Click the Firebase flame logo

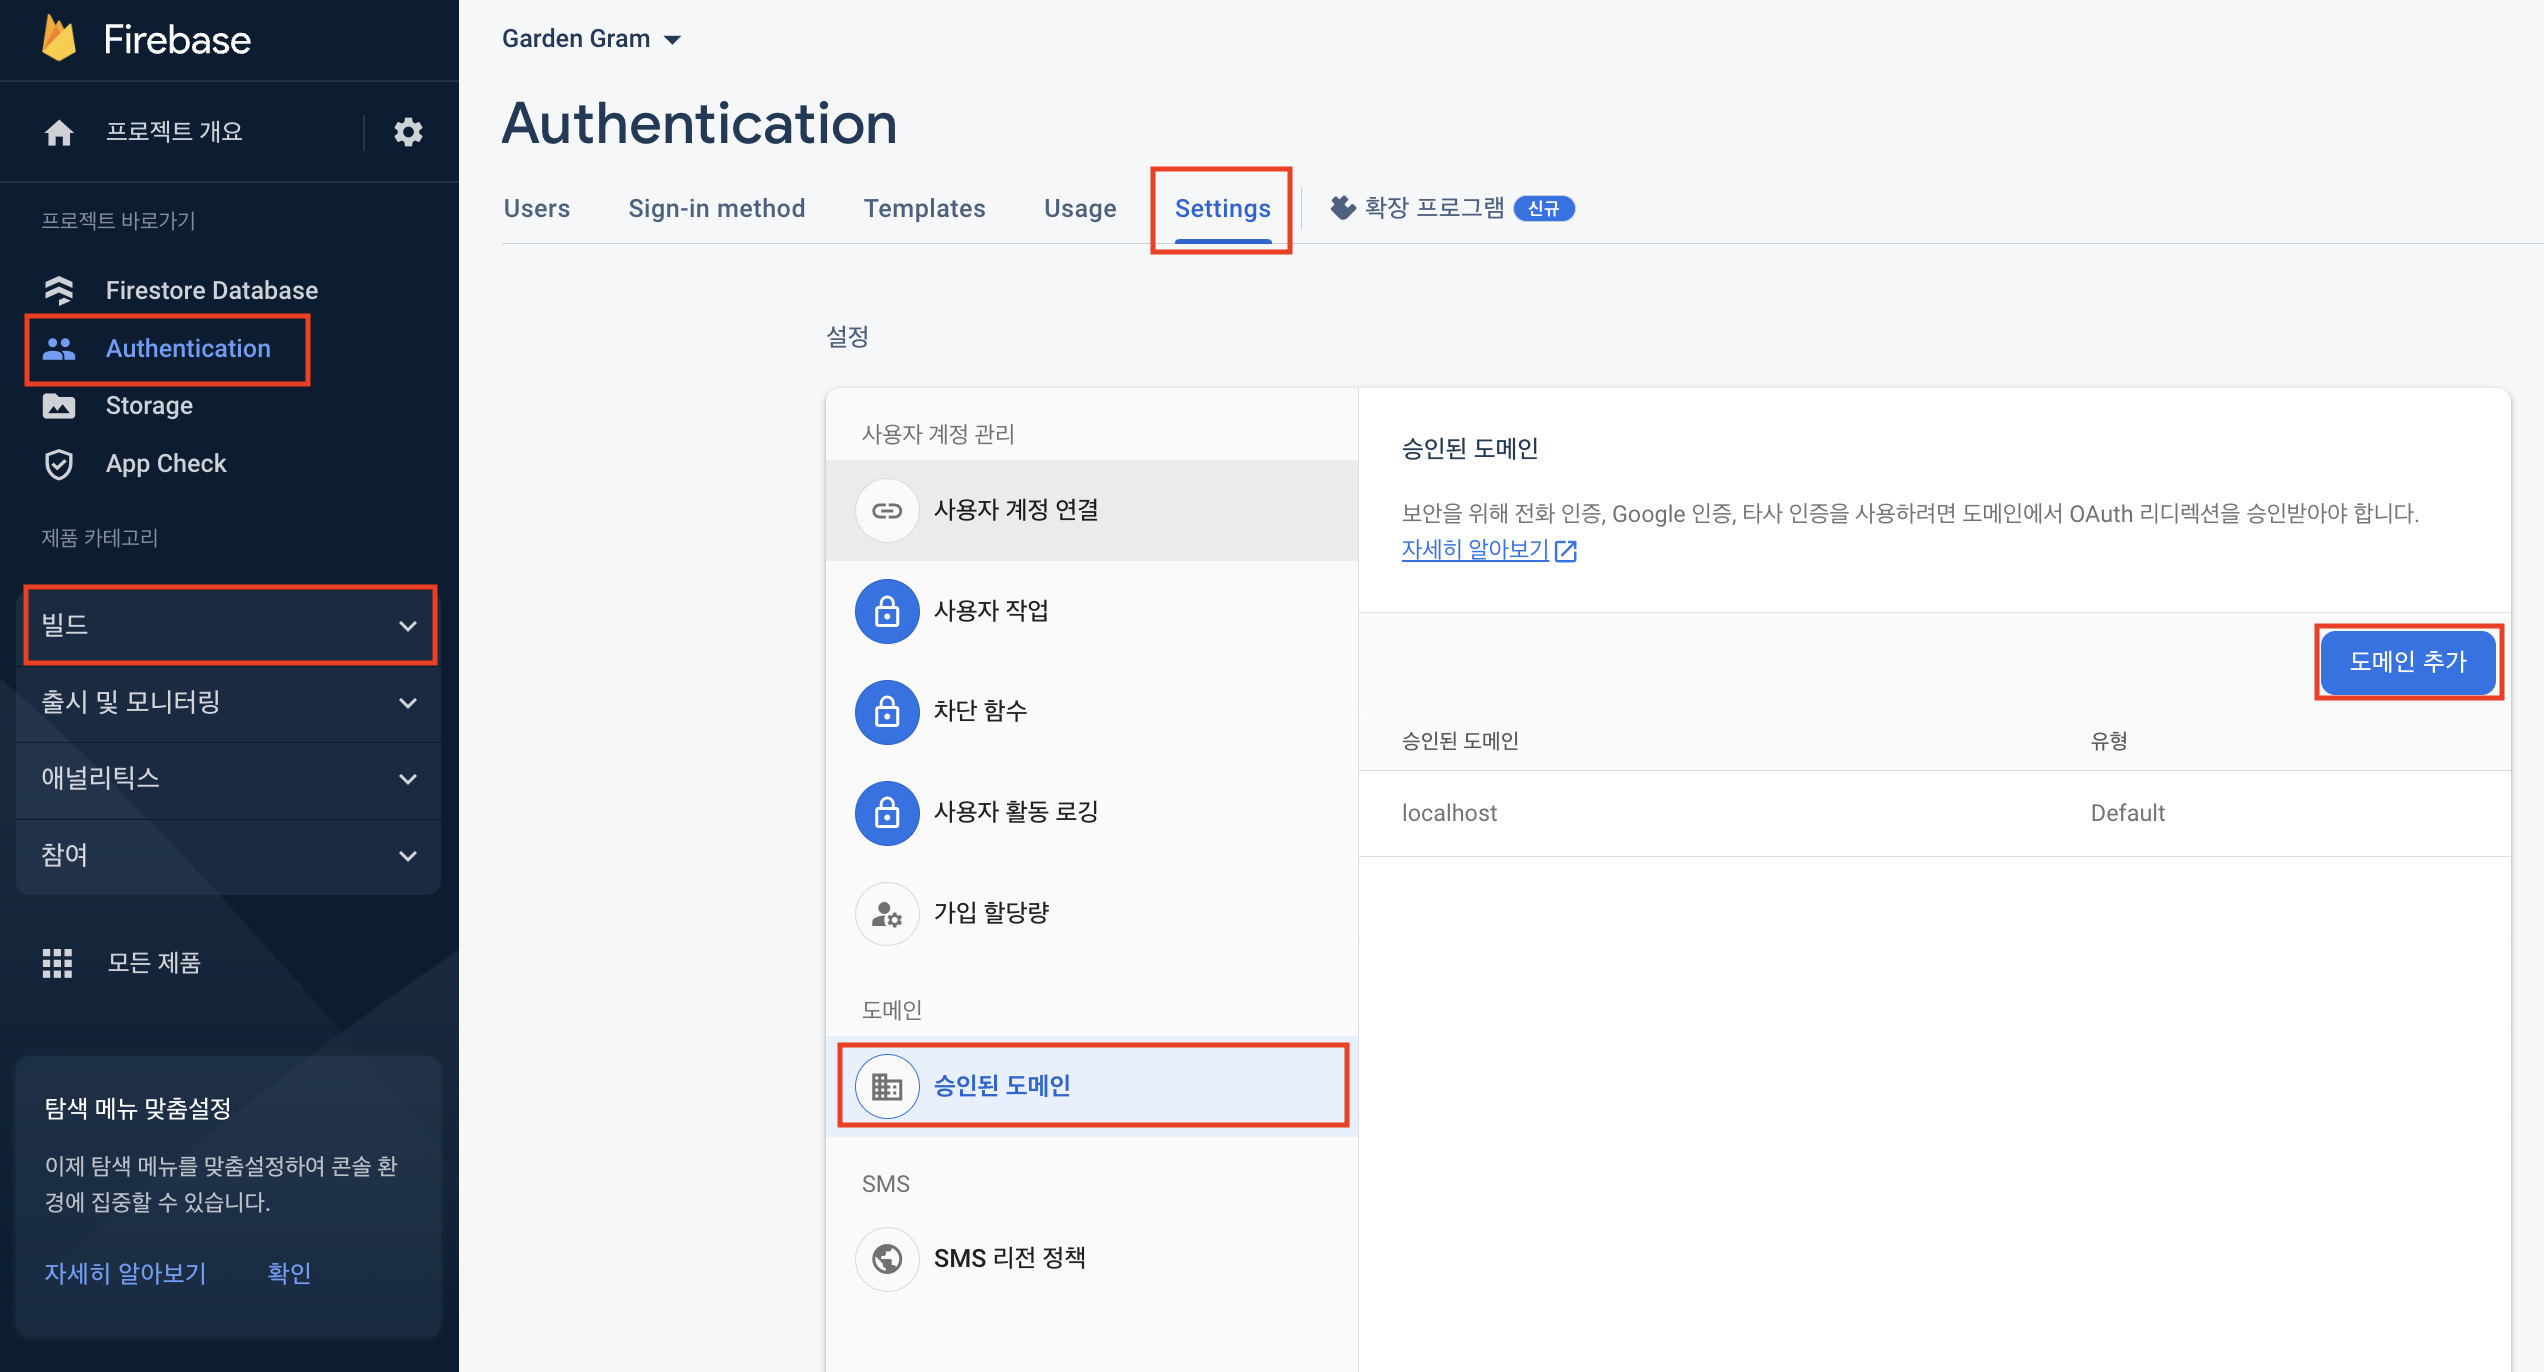click(60, 40)
